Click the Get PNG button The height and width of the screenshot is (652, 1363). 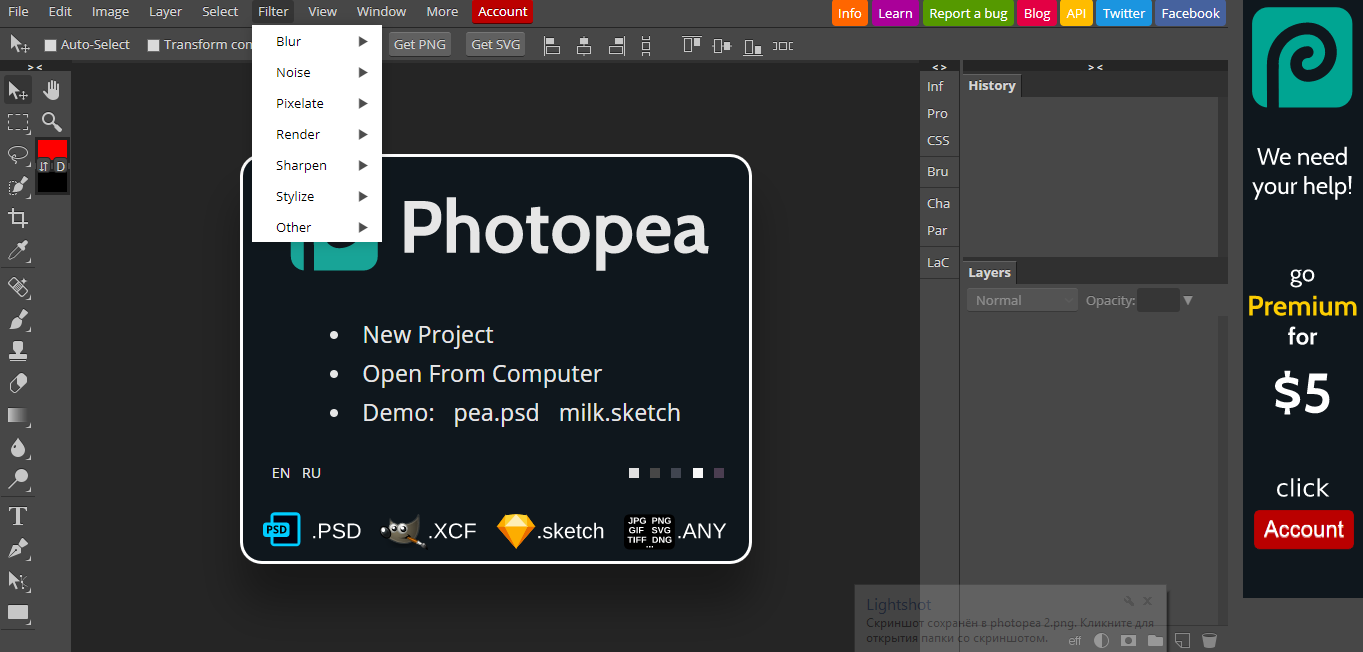pyautogui.click(x=420, y=44)
